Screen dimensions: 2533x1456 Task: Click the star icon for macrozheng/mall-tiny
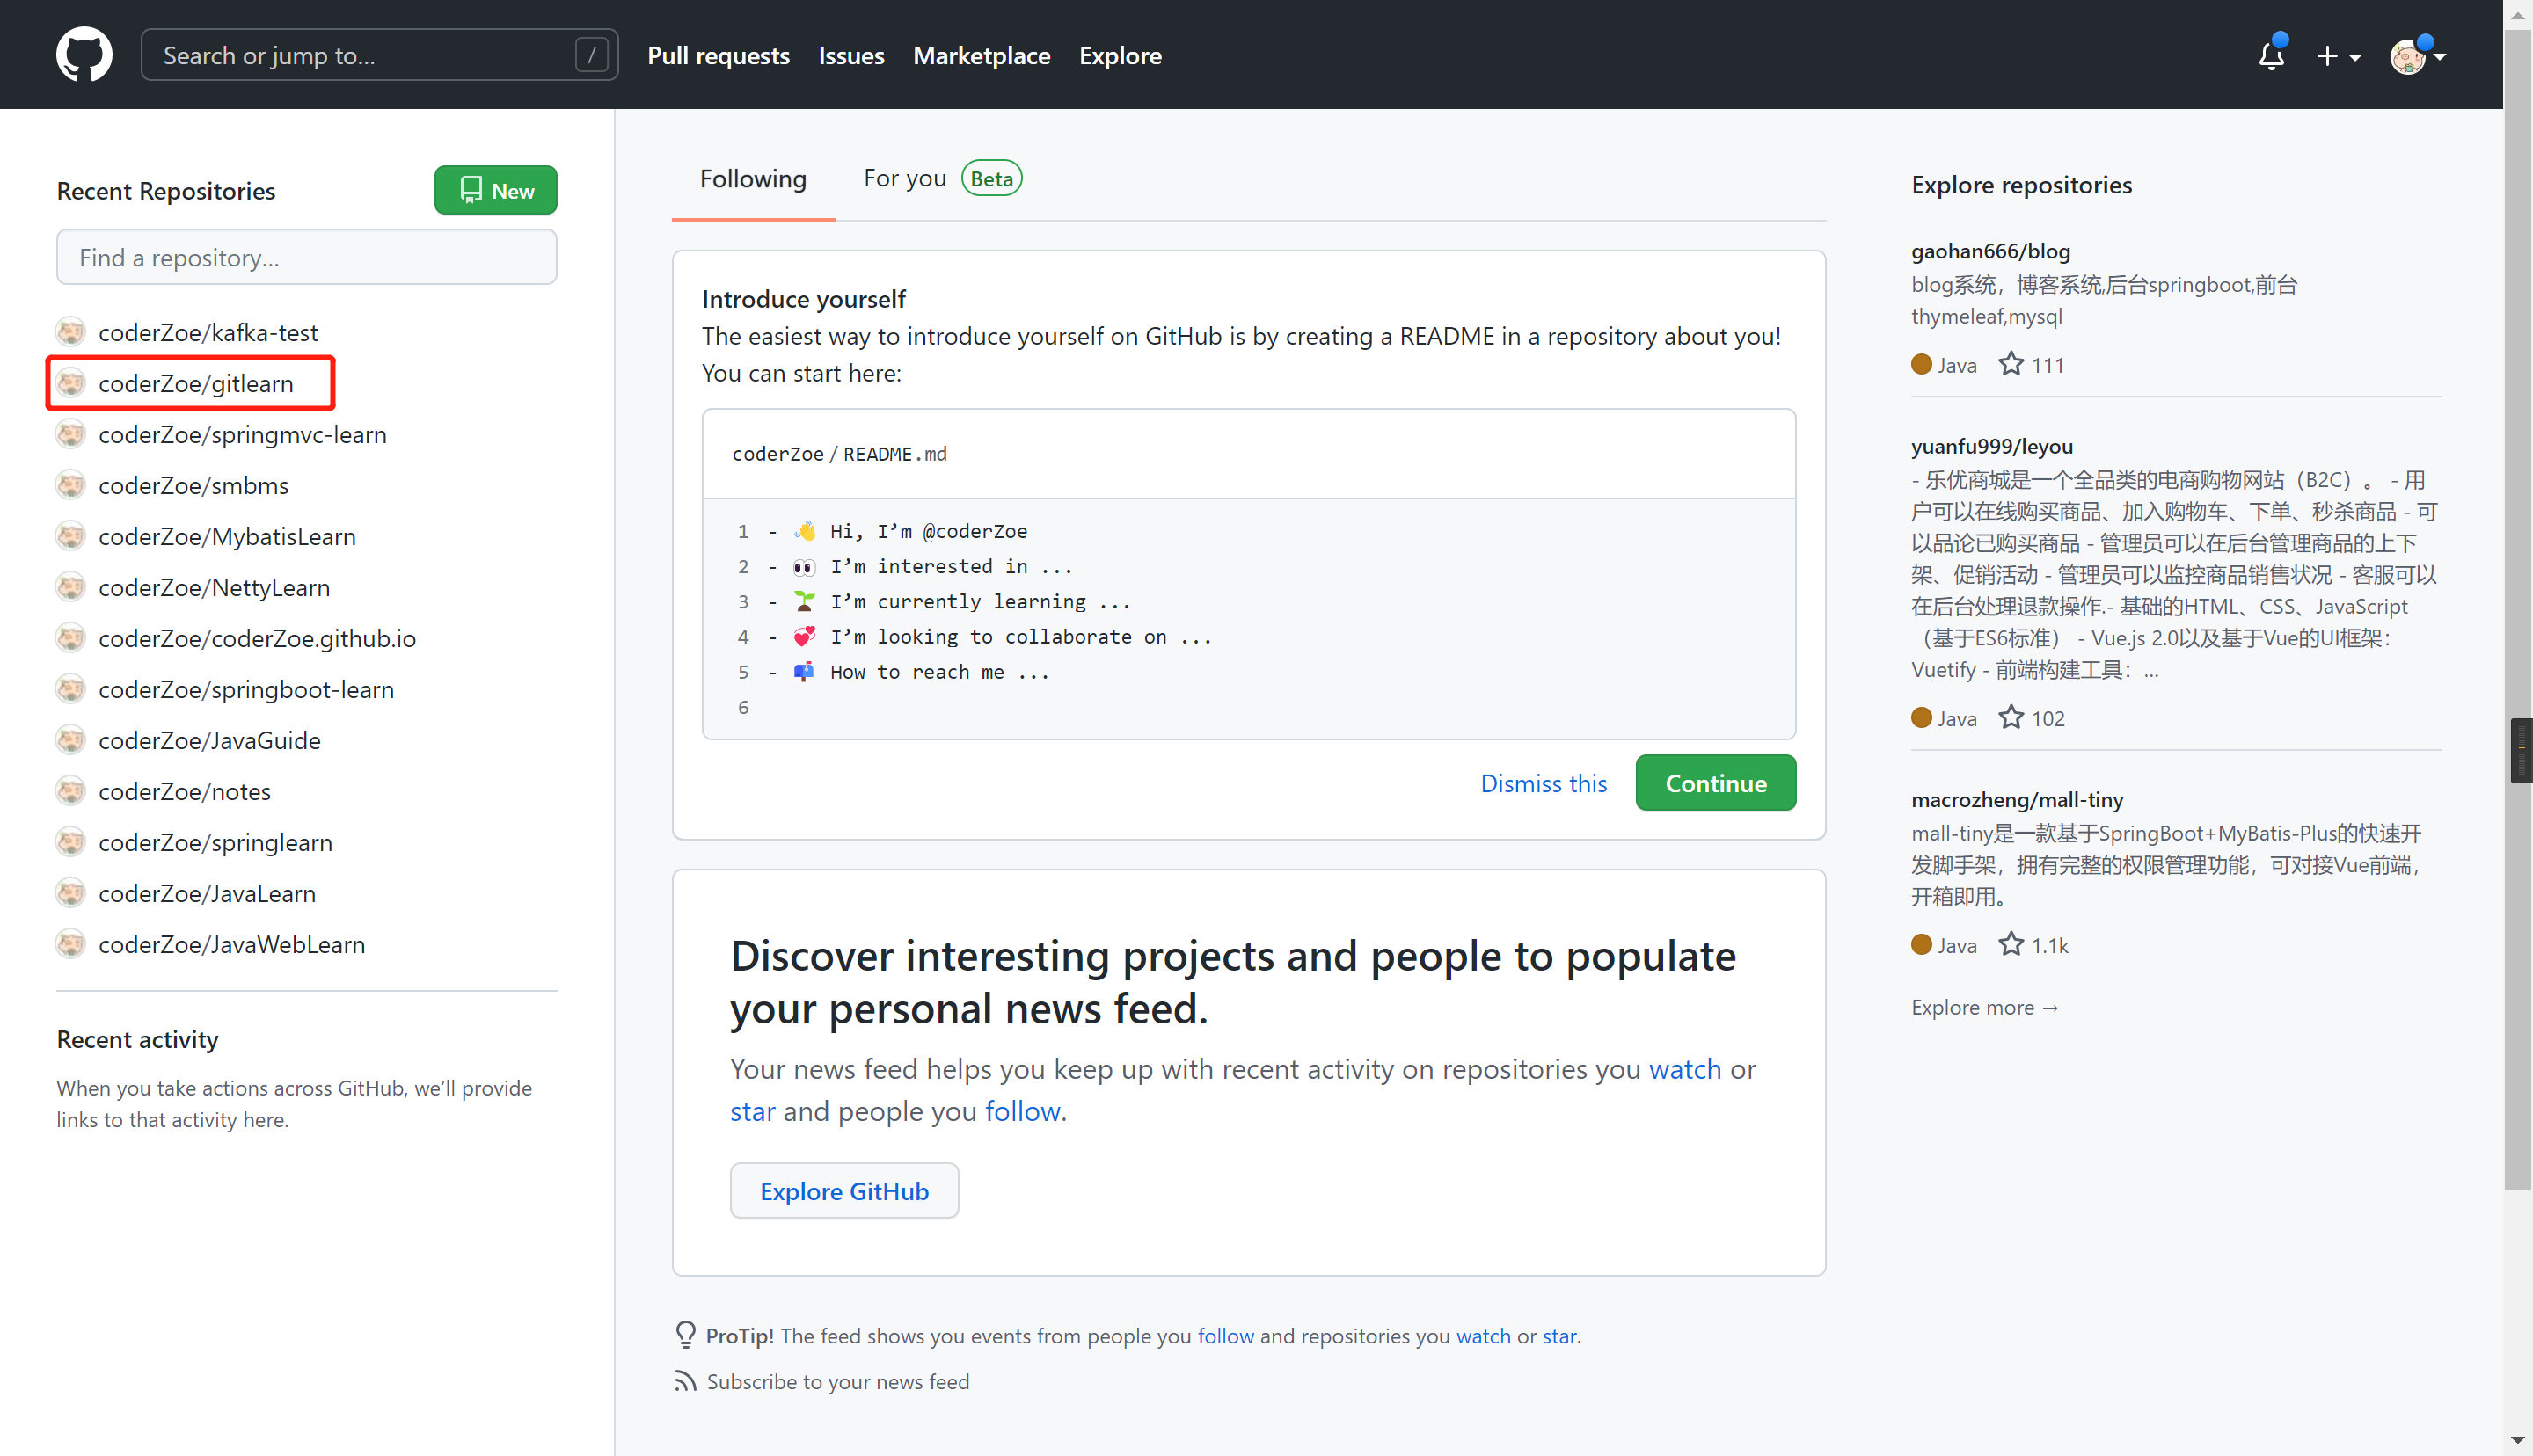tap(2011, 944)
